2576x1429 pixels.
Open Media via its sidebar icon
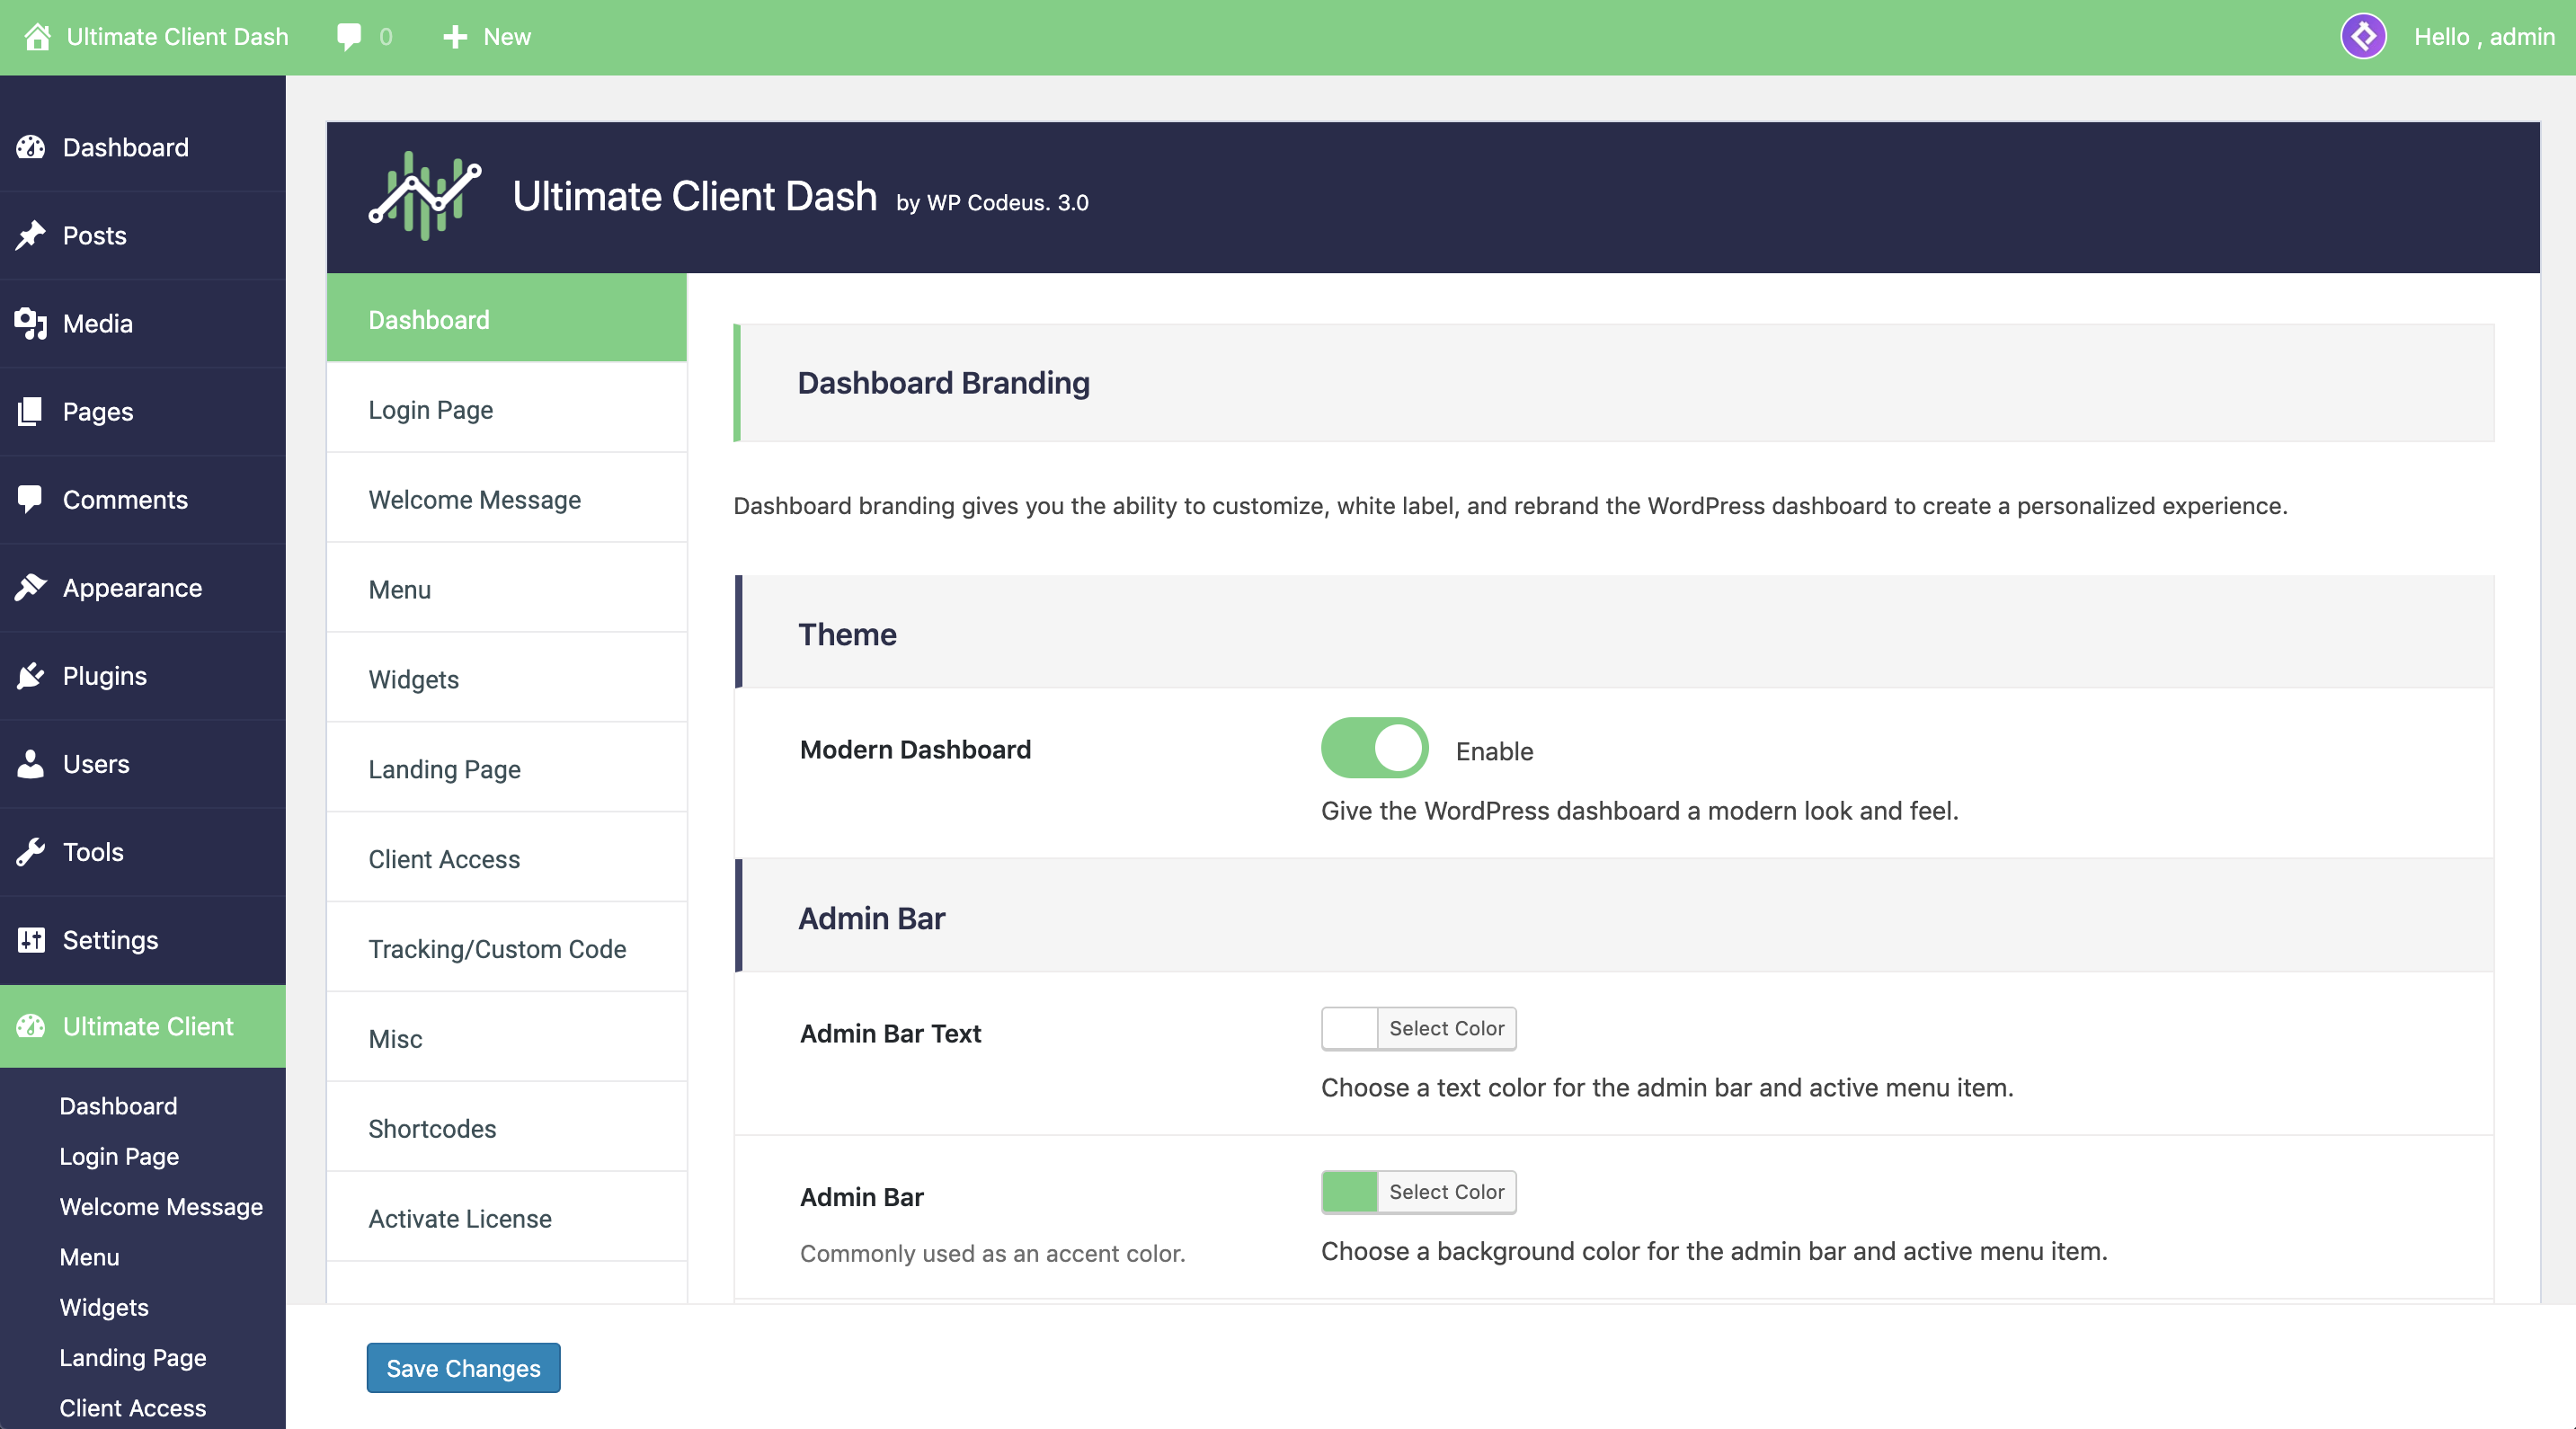pos(31,323)
